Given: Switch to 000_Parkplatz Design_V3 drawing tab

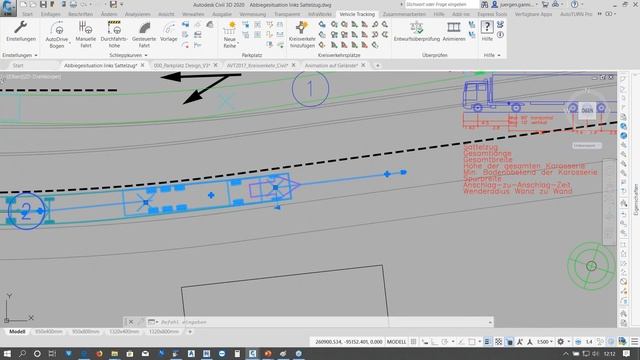Looking at the screenshot, I should click(182, 65).
